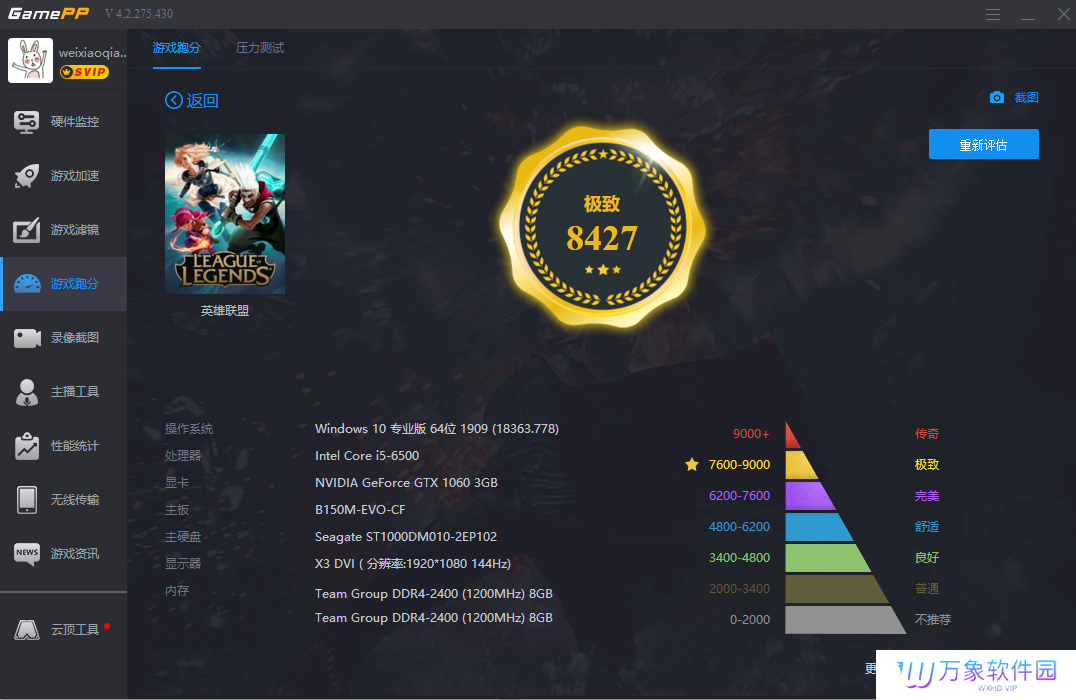Switch to the 压力测试 tab
Viewport: 1076px width, 700px height.
pos(259,47)
